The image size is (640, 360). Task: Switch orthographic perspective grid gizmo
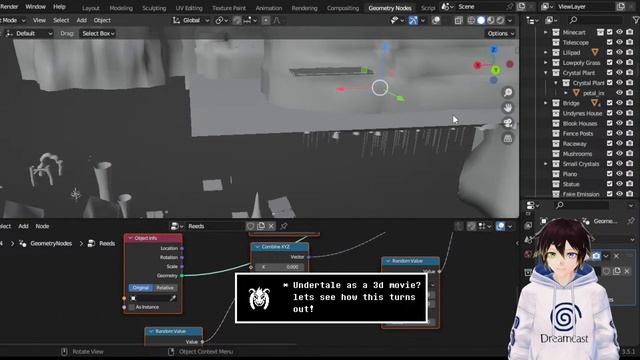[x=508, y=139]
